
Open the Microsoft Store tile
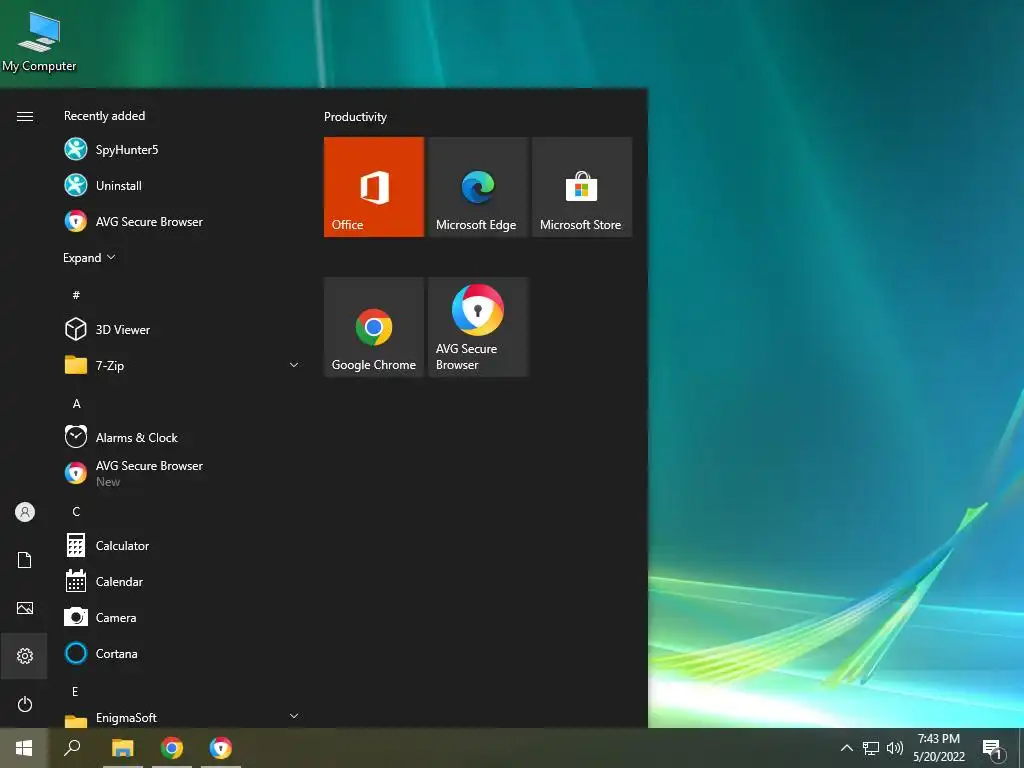click(582, 187)
